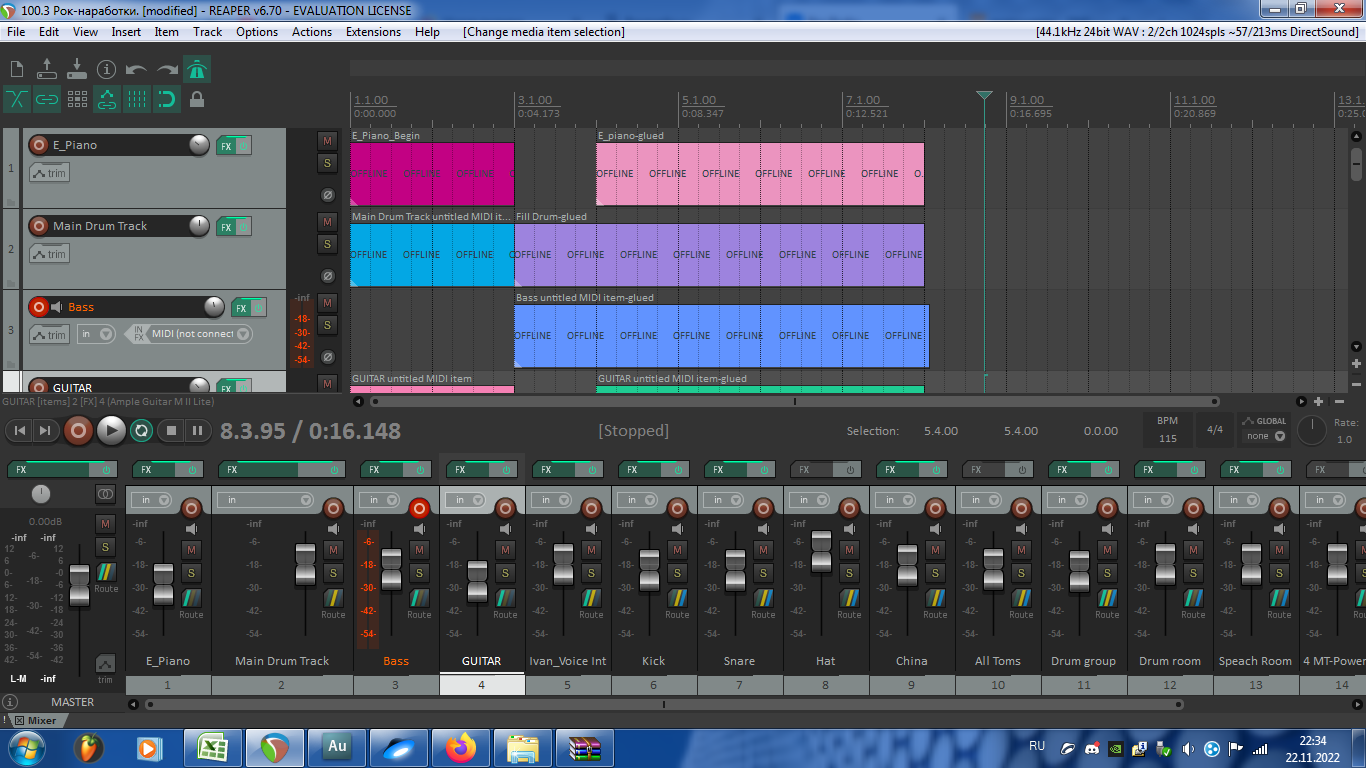The image size is (1366, 768).
Task: Open Excel from the Windows taskbar
Action: point(211,747)
